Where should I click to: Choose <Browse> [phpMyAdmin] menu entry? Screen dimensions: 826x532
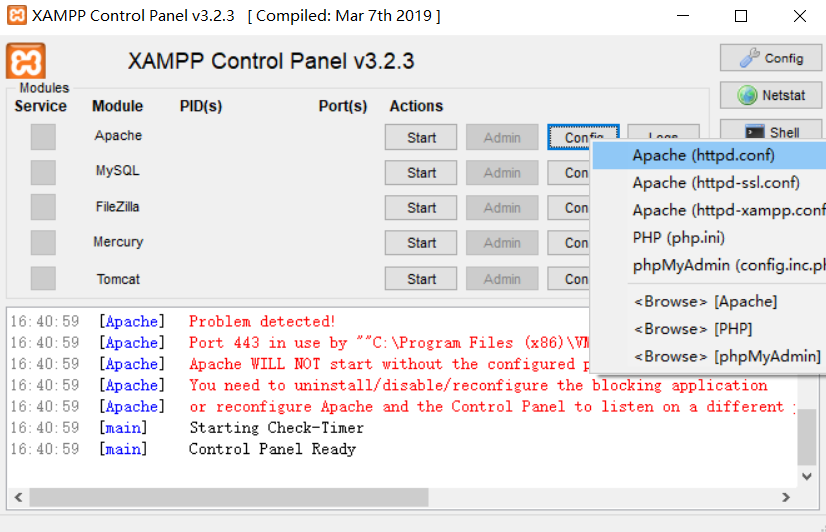(709, 356)
